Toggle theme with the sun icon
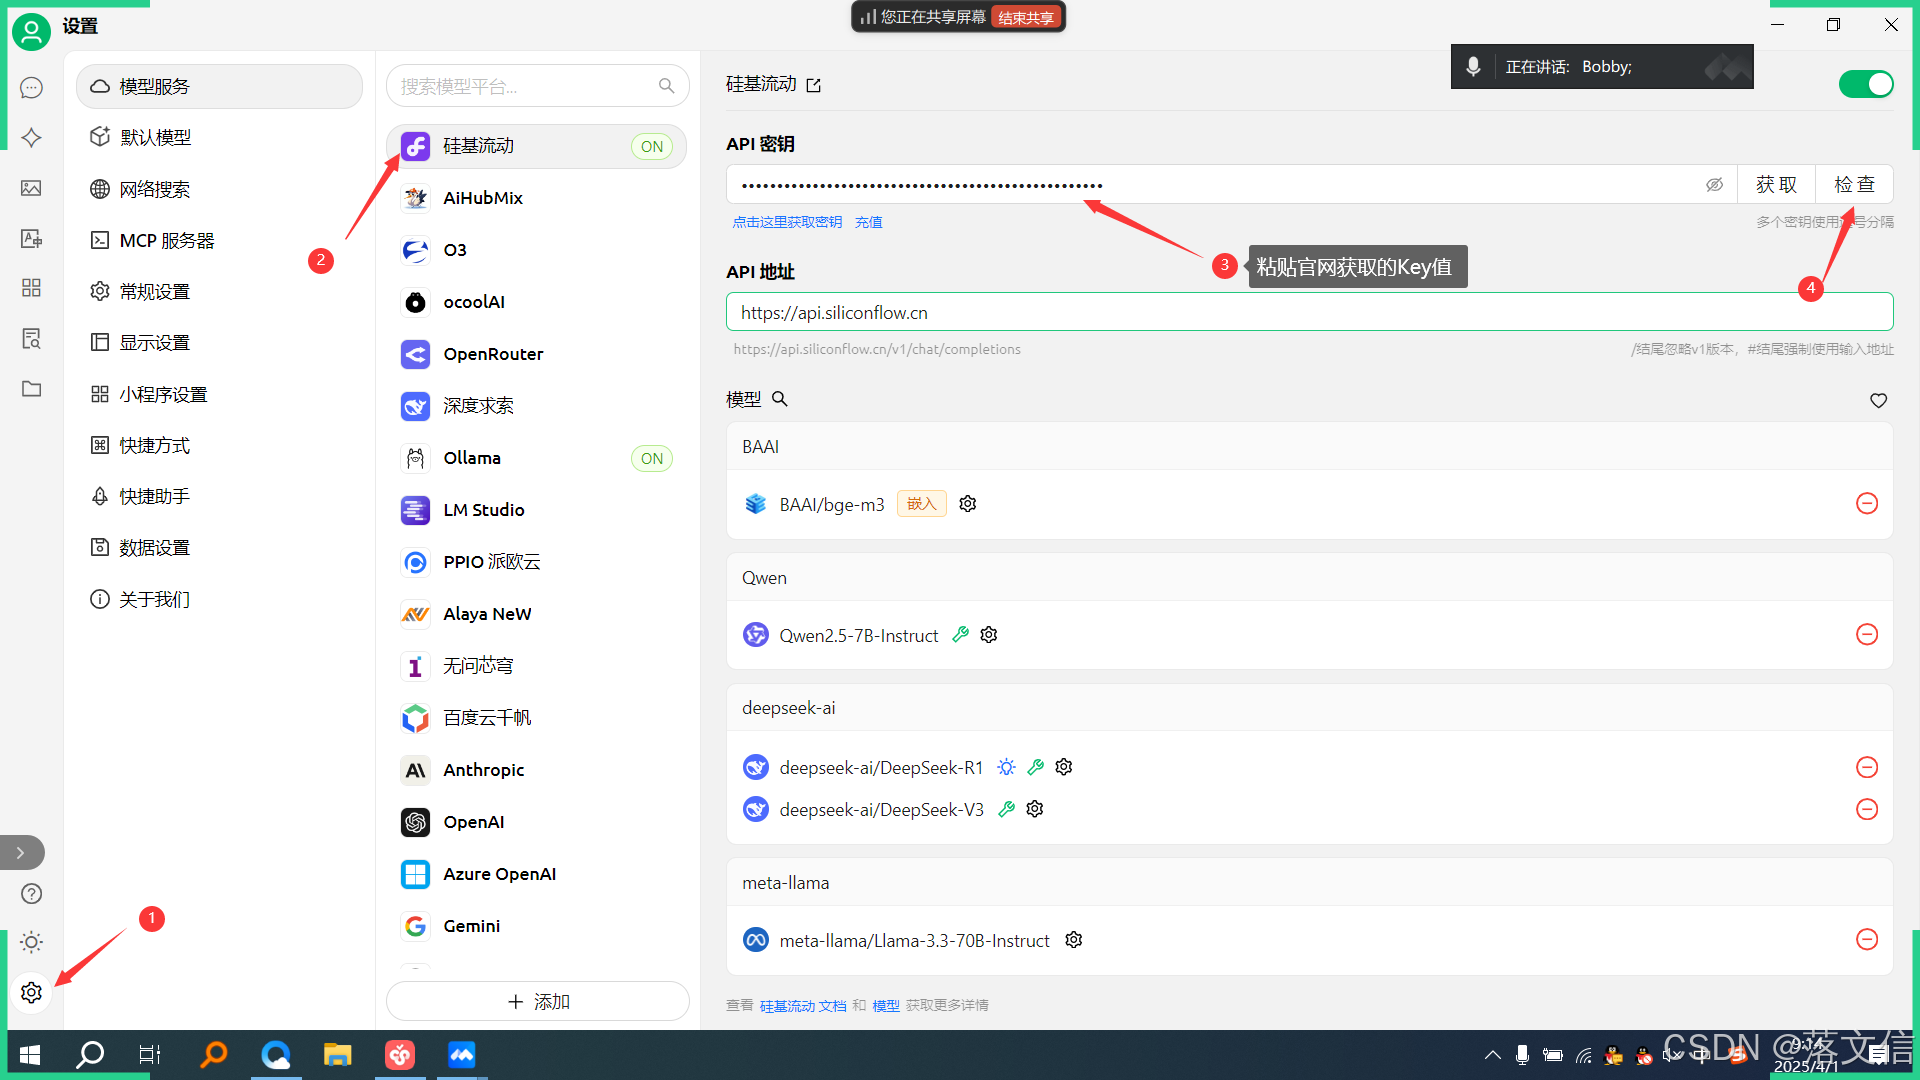The width and height of the screenshot is (1920, 1080). pos(31,942)
